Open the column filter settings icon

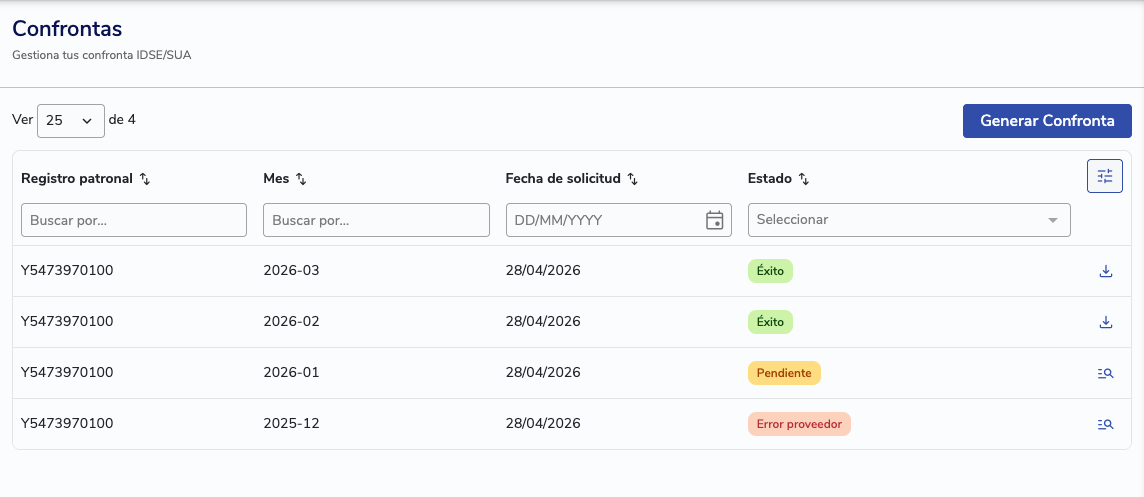tap(1104, 176)
